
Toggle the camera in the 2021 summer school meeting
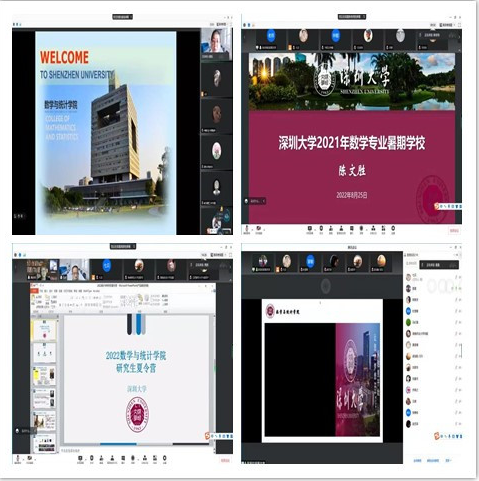point(258,229)
